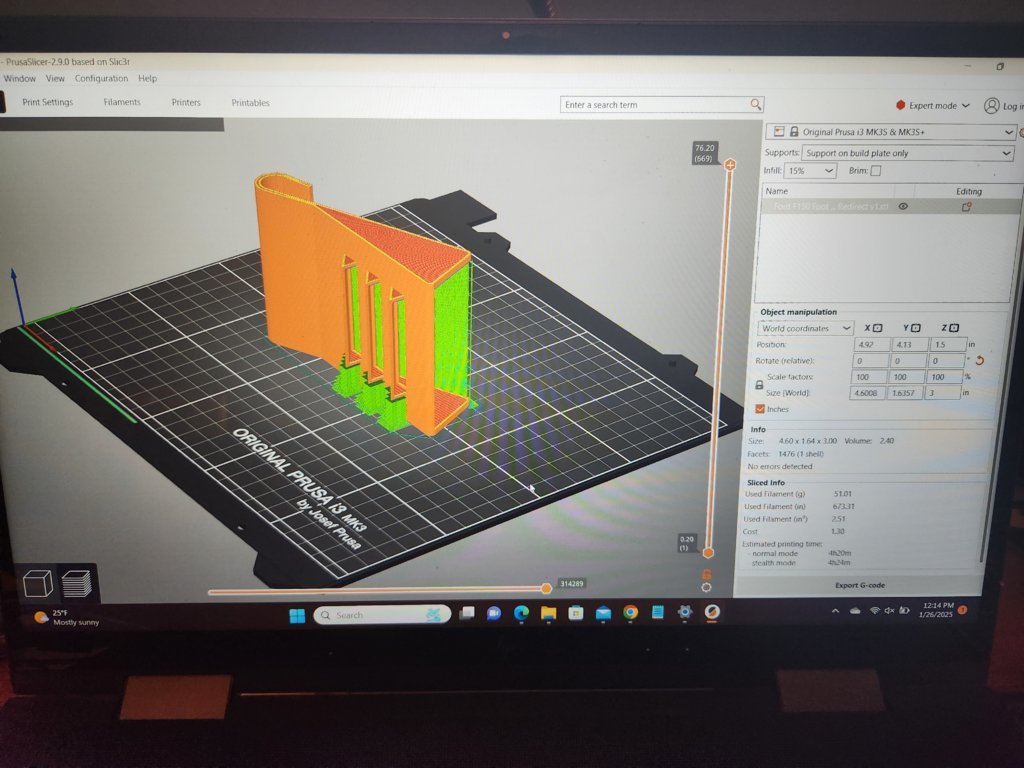This screenshot has width=1024, height=768.
Task: Toggle visibility eye icon for listed object
Action: [903, 206]
